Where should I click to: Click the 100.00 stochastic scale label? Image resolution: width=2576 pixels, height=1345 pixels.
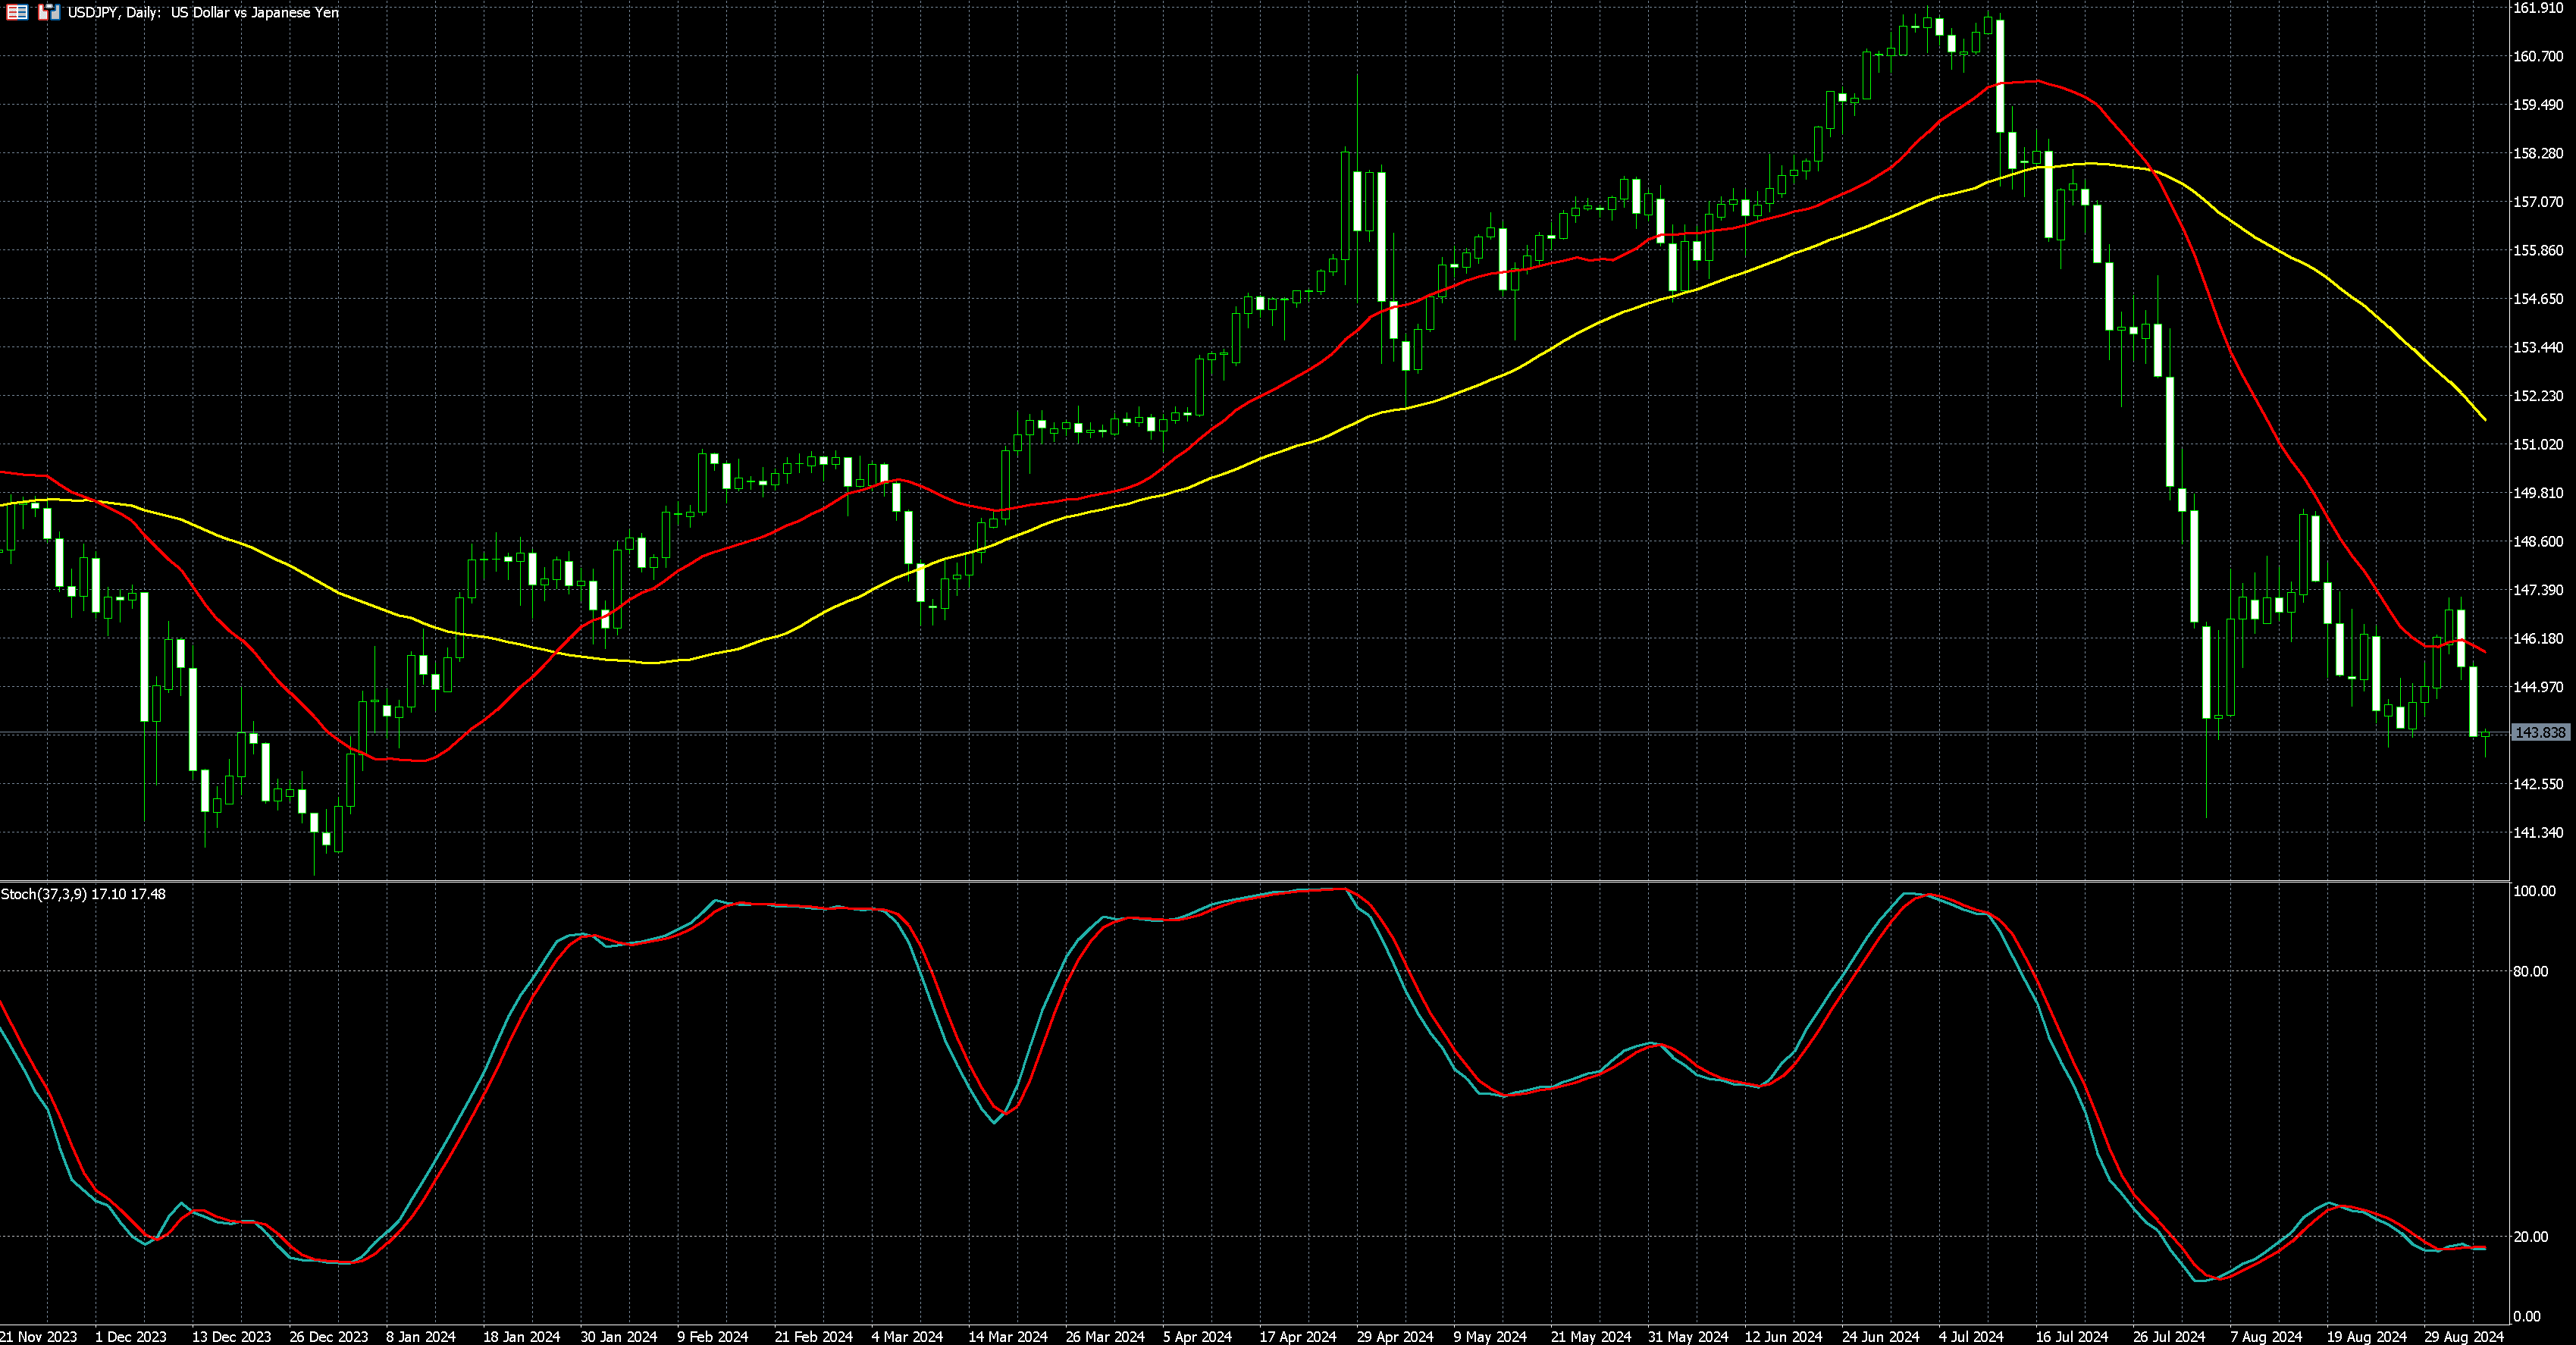[x=2534, y=891]
